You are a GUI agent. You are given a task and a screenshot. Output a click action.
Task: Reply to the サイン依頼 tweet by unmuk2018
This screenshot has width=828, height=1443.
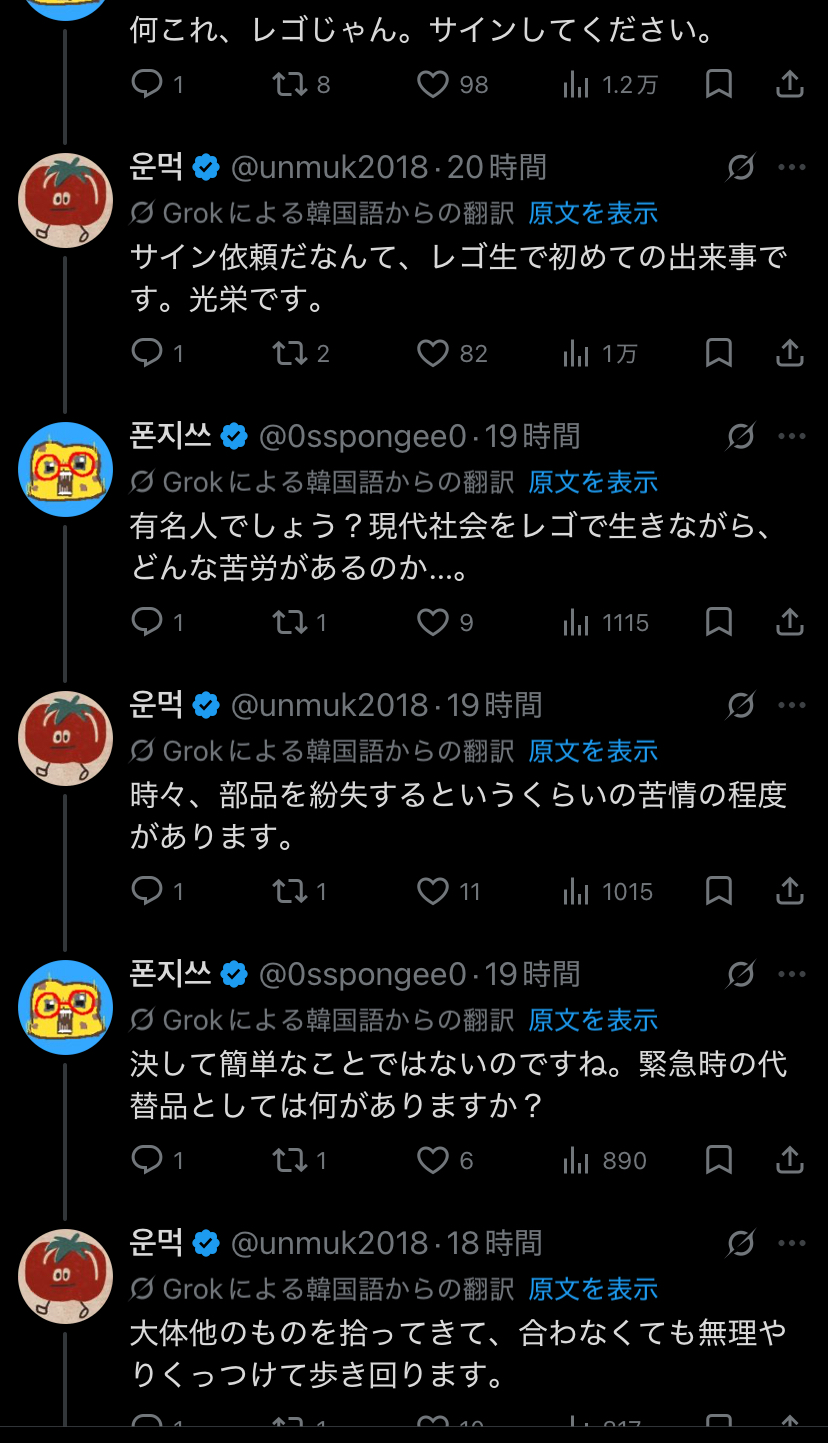[147, 353]
